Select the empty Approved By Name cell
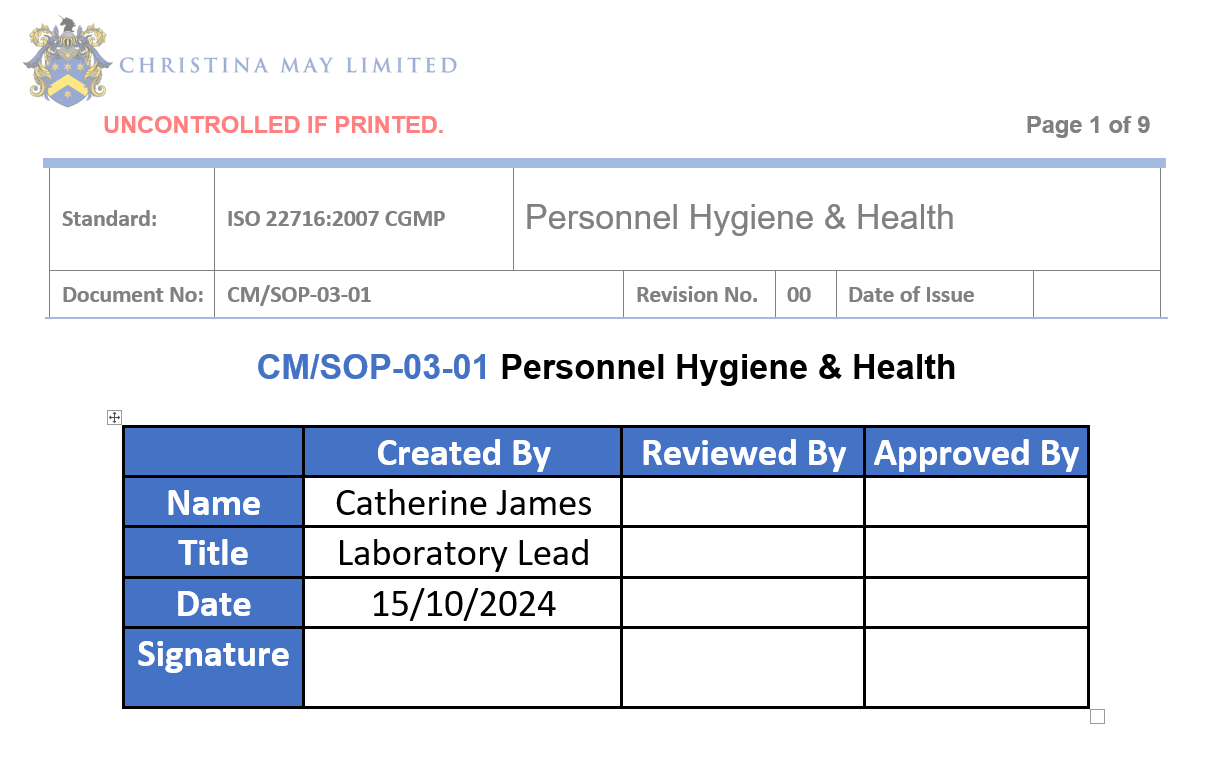 pyautogui.click(x=976, y=502)
